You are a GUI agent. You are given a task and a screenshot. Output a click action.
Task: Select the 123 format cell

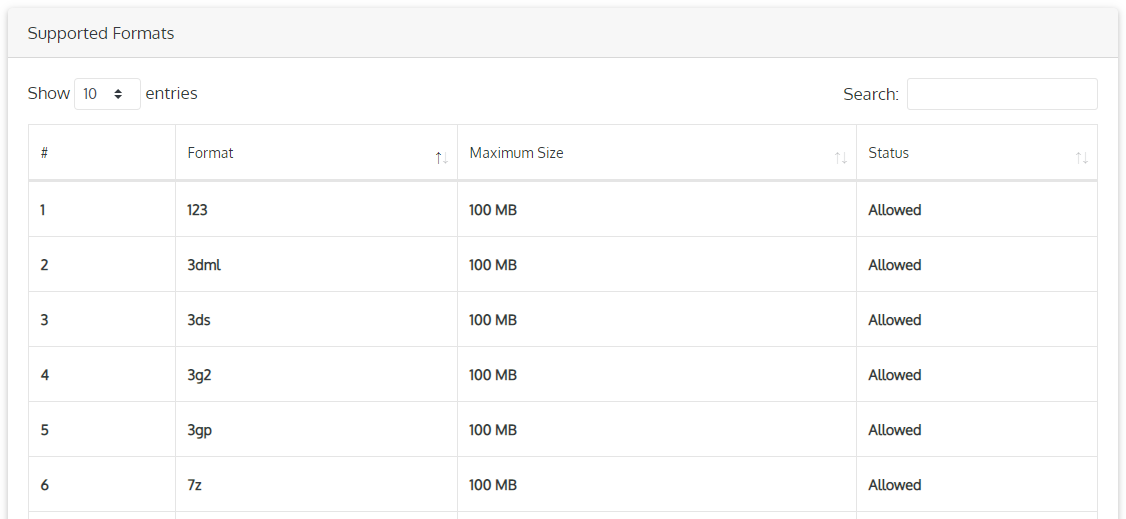pos(197,210)
